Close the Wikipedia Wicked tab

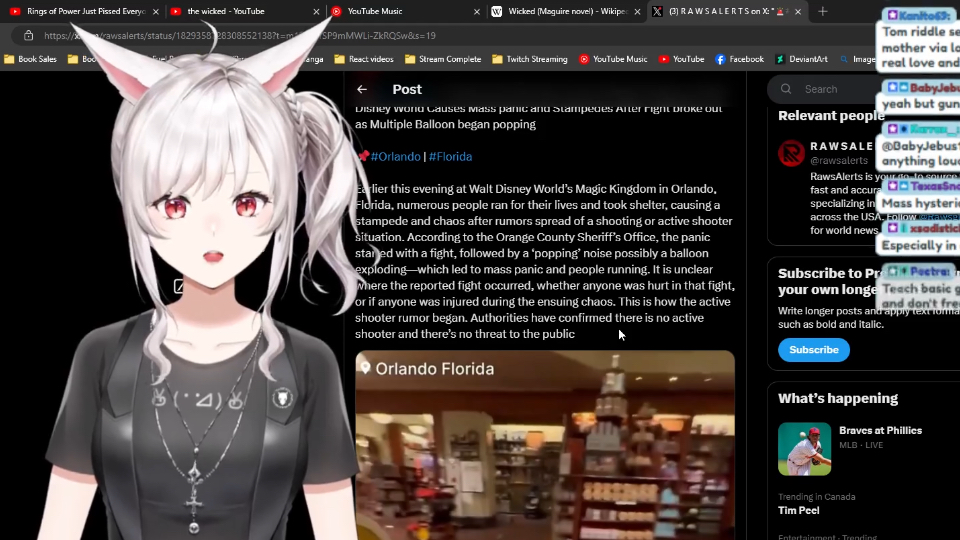tap(637, 12)
